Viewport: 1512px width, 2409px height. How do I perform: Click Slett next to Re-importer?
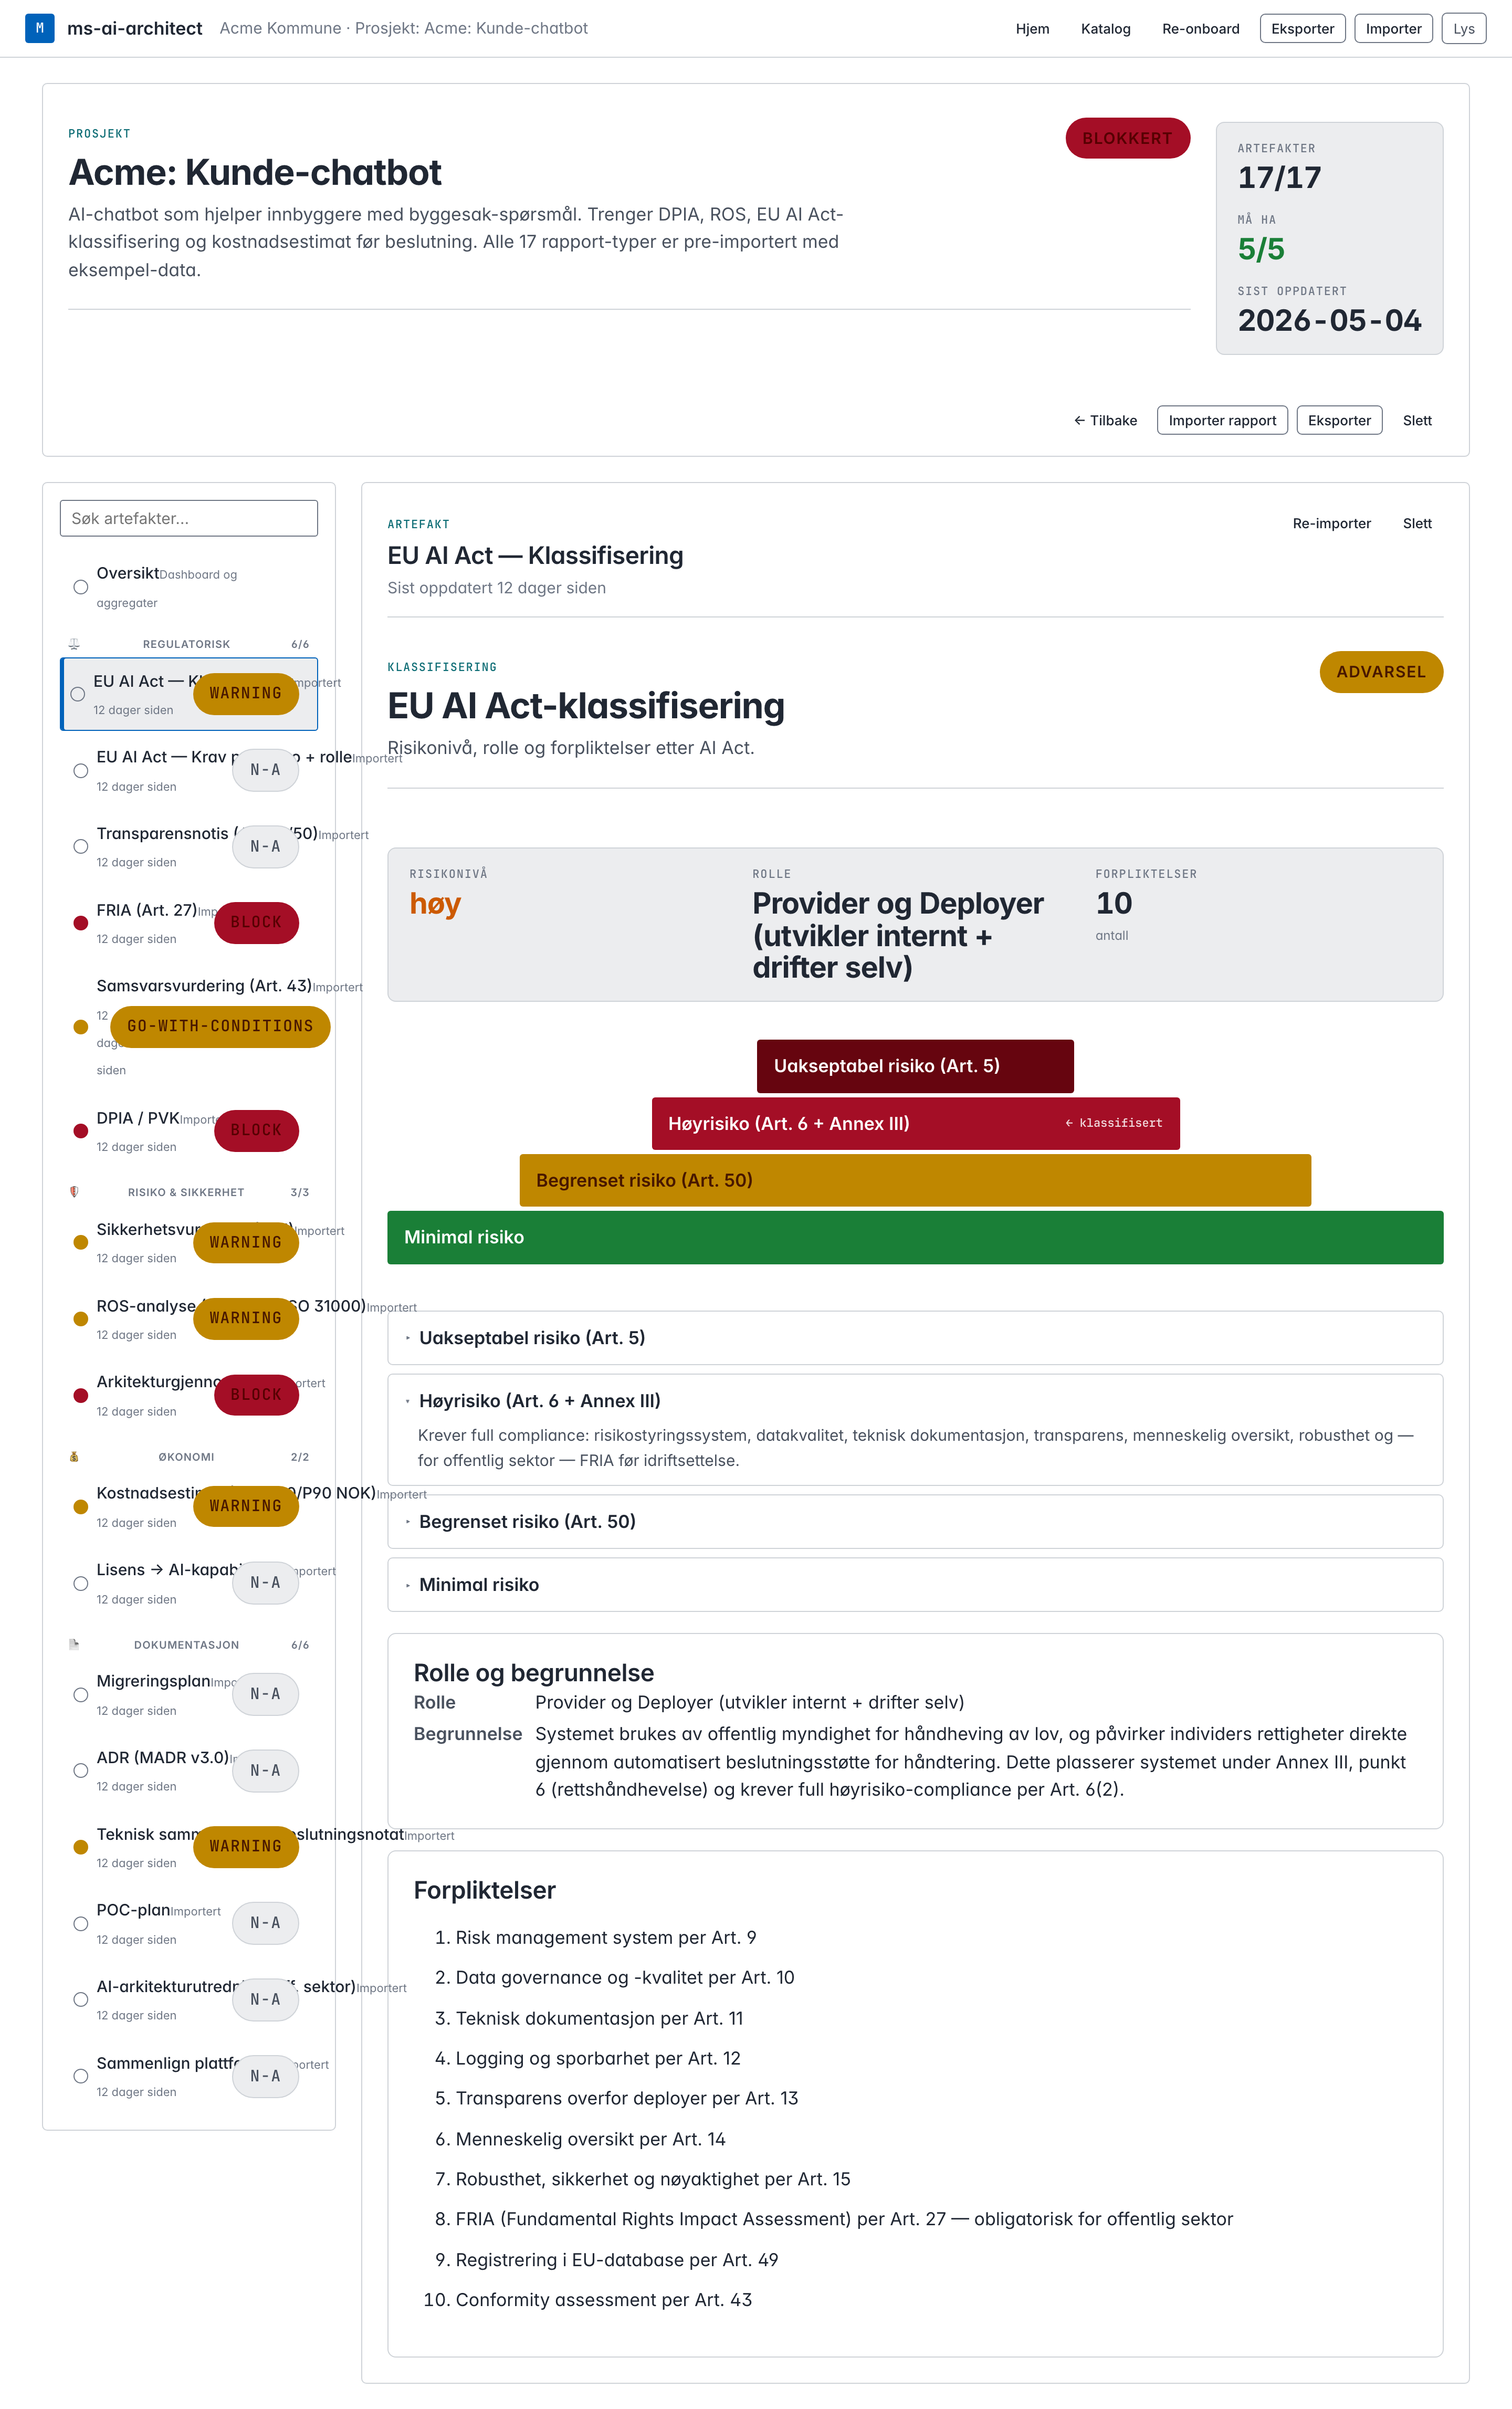(1417, 524)
